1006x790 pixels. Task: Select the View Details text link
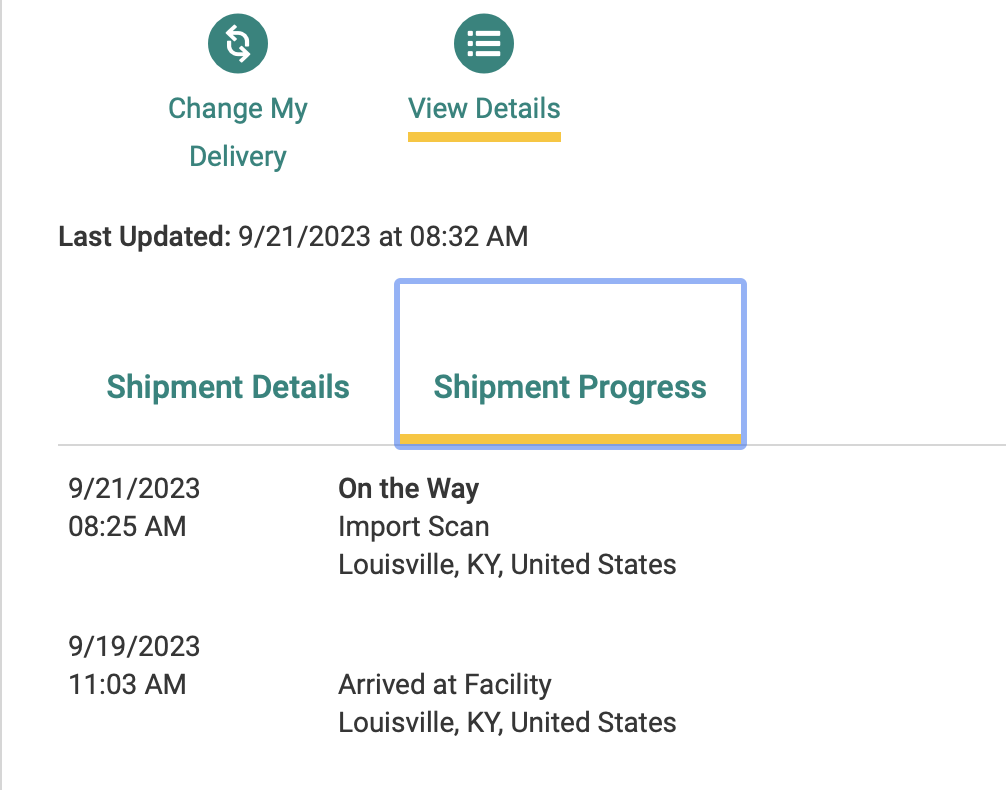pyautogui.click(x=484, y=108)
